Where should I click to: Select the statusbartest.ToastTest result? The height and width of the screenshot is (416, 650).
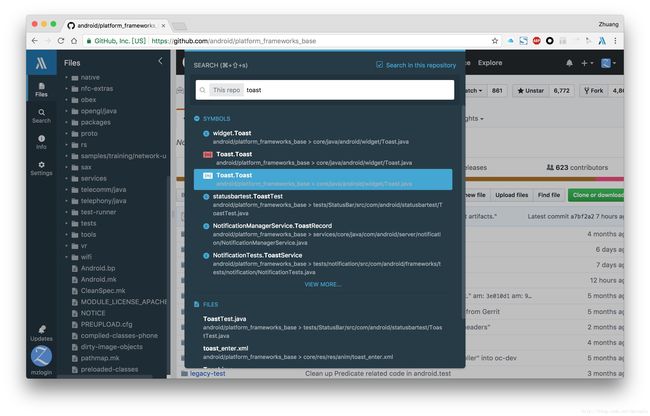323,204
